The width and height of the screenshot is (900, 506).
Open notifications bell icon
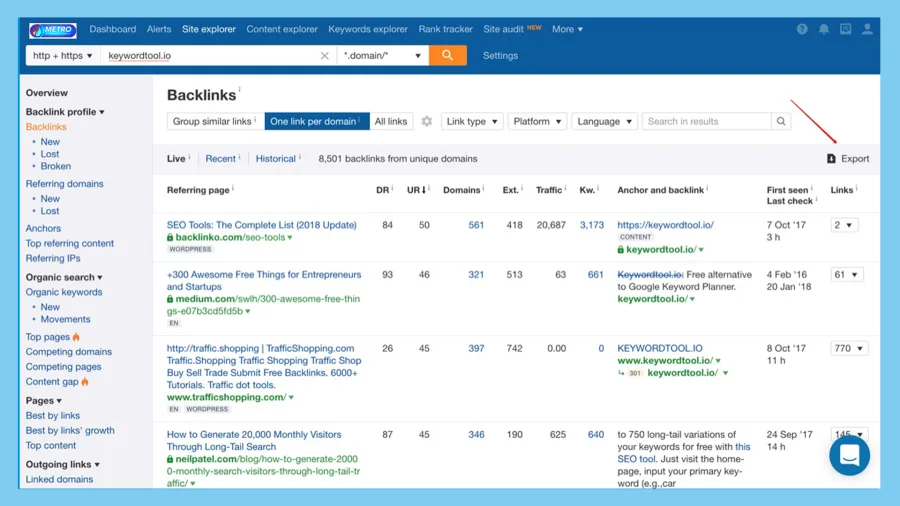pyautogui.click(x=824, y=29)
